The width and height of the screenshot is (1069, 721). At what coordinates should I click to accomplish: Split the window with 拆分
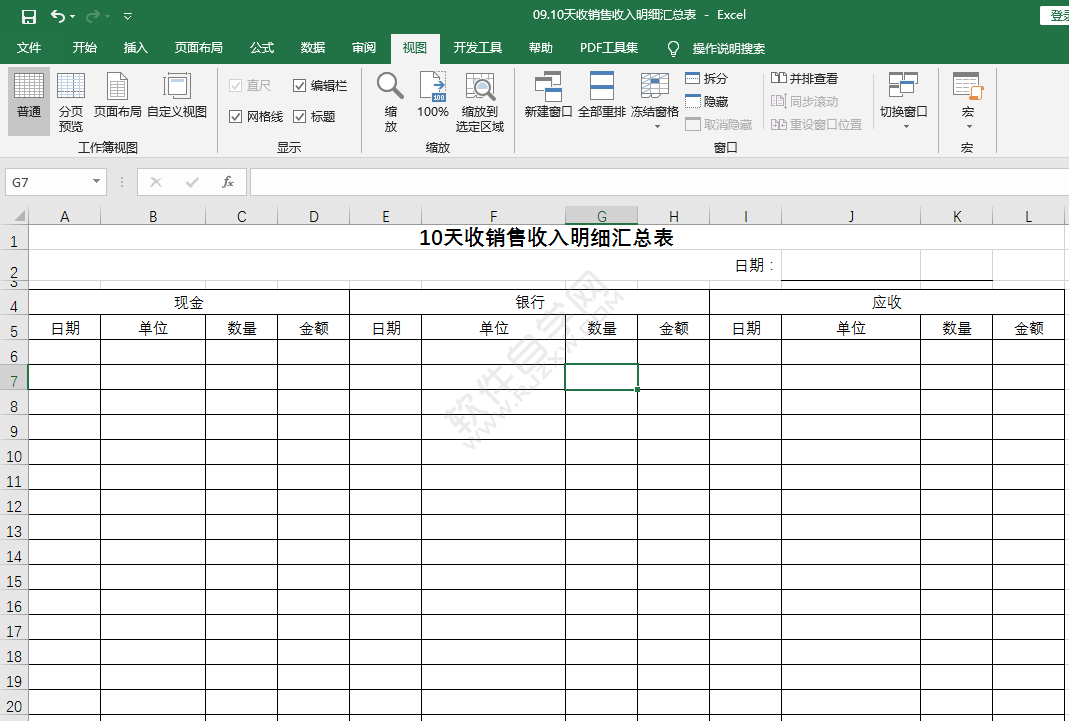706,78
